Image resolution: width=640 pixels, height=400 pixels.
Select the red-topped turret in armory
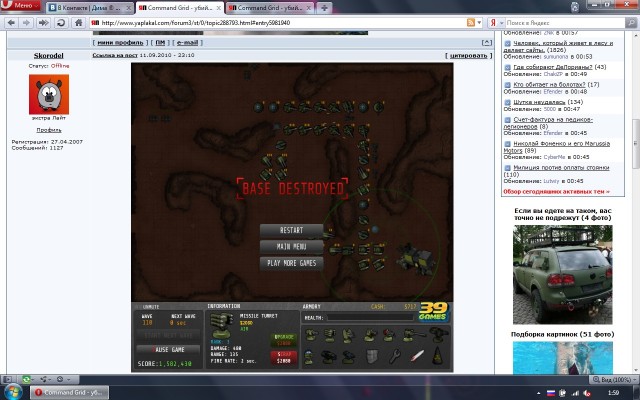tap(389, 336)
